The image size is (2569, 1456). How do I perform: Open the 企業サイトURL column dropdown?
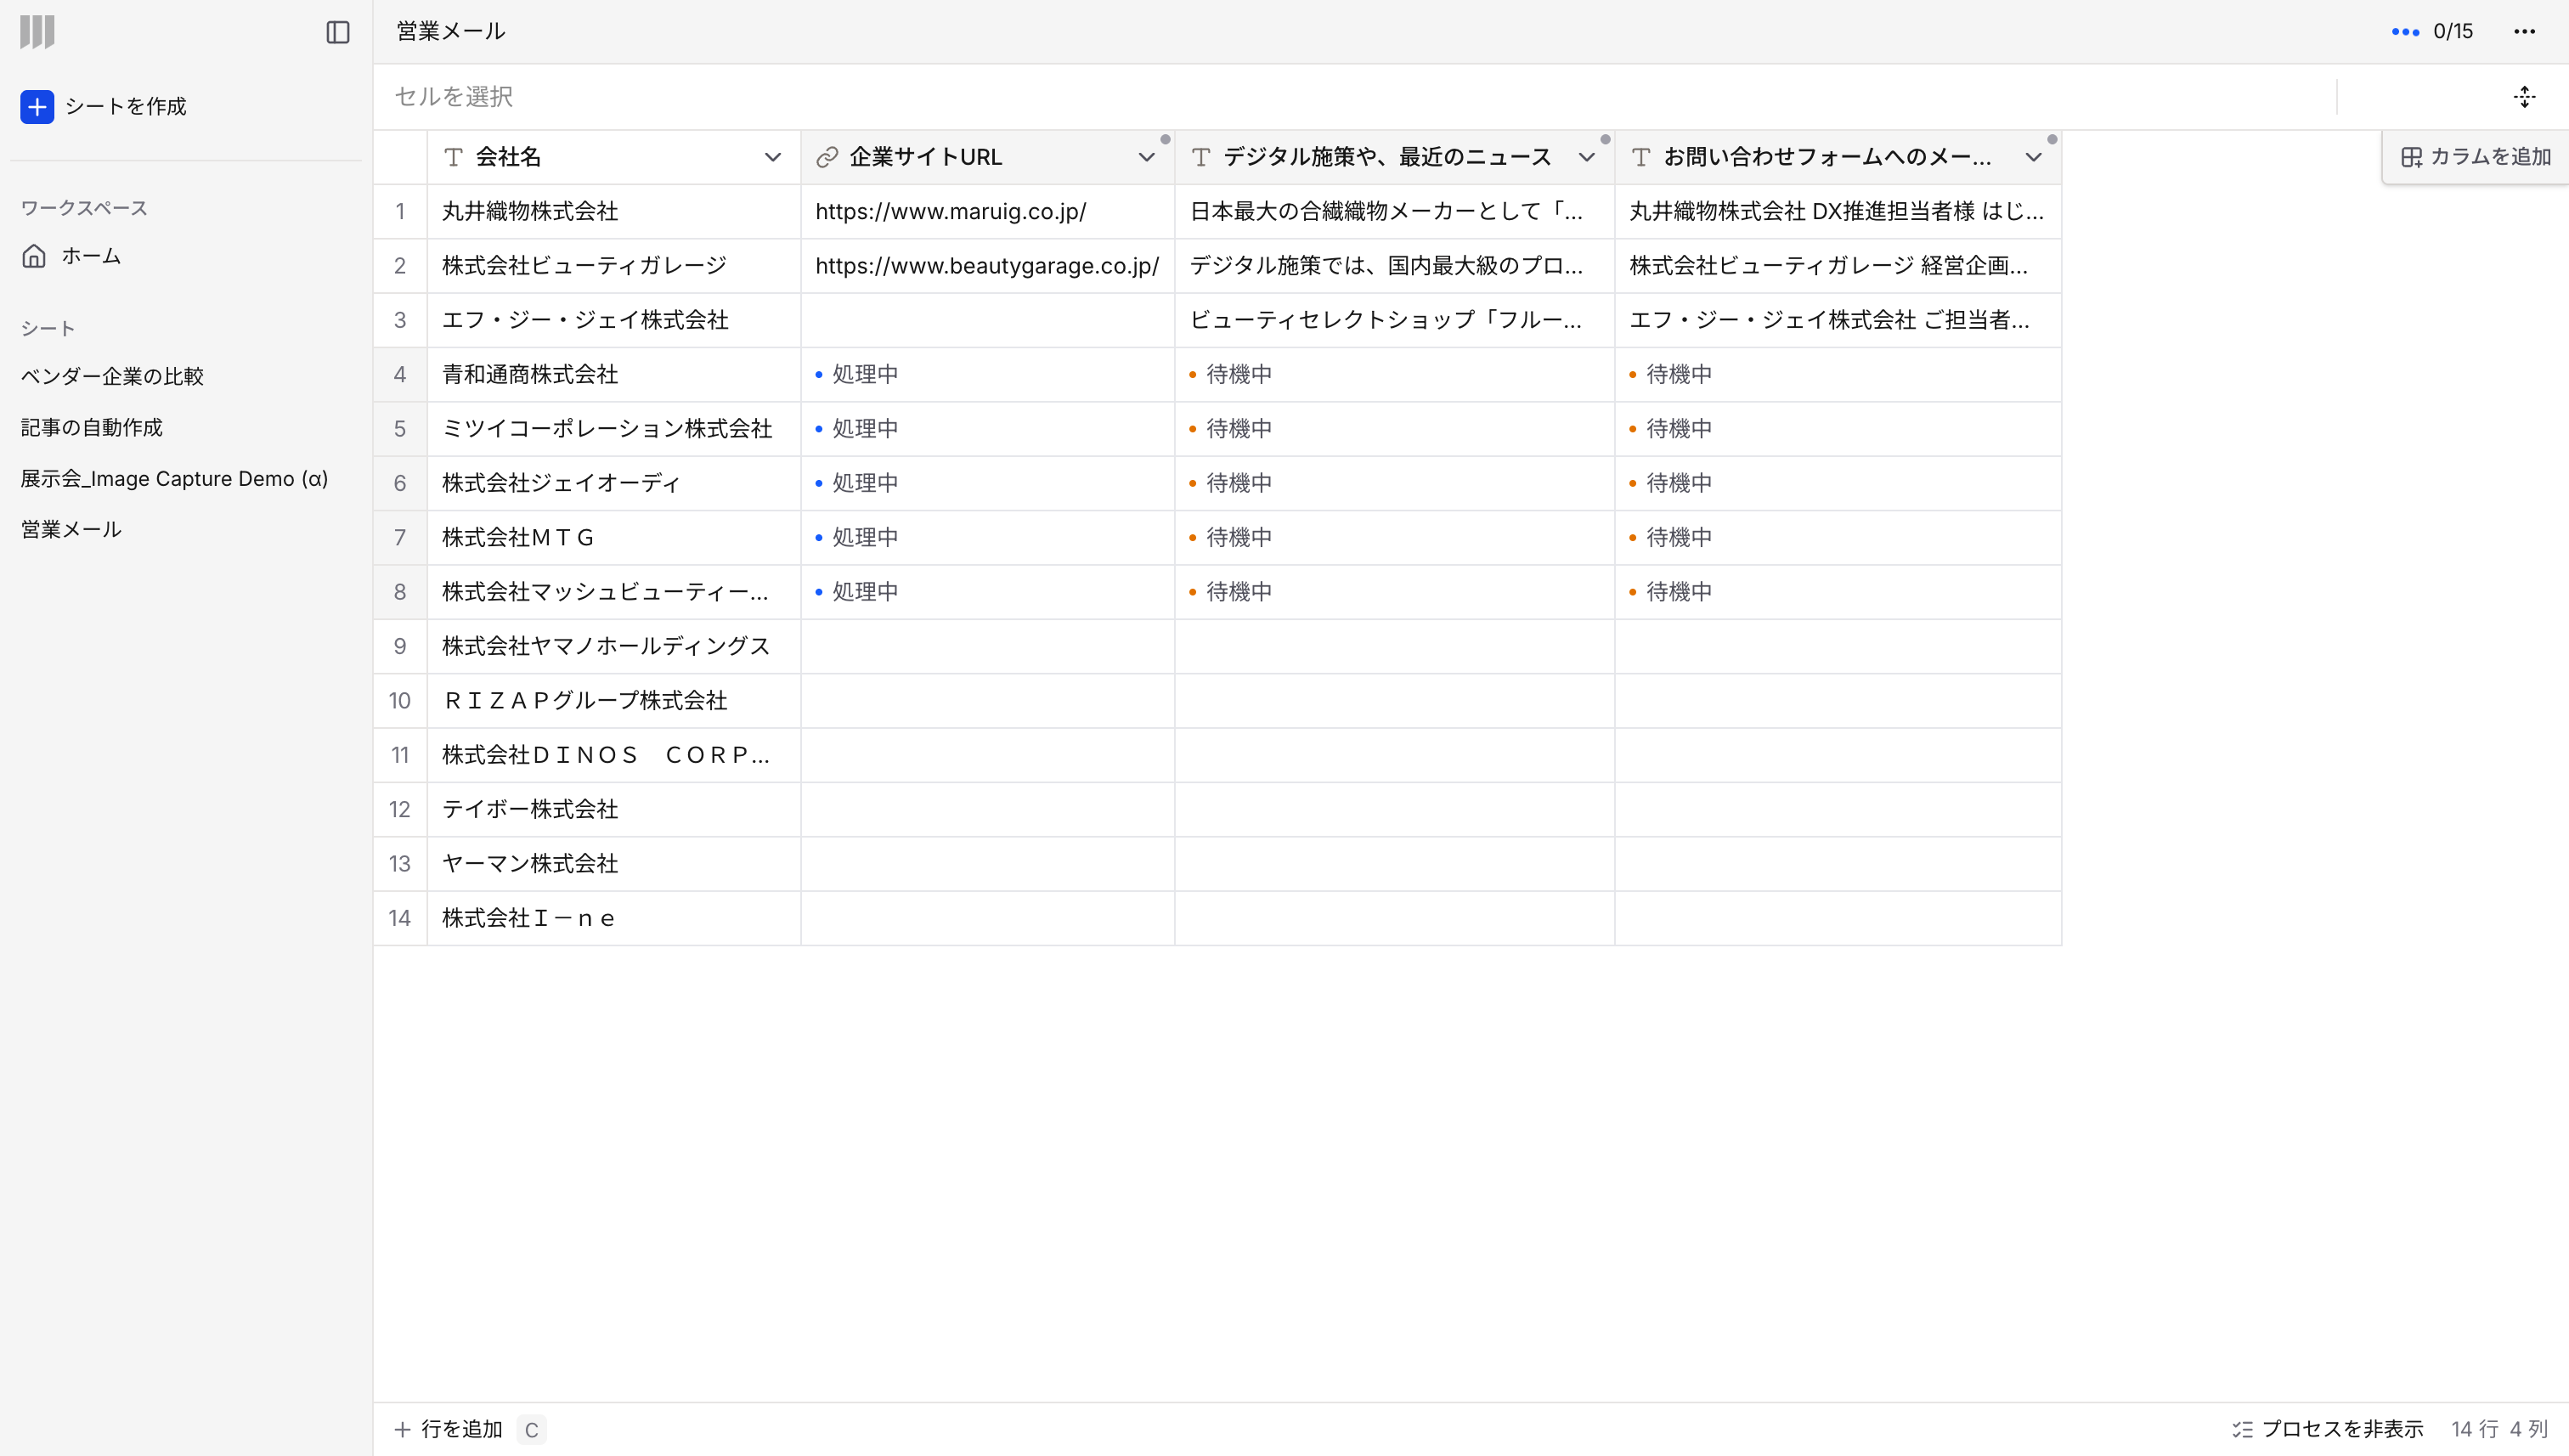pos(1146,157)
